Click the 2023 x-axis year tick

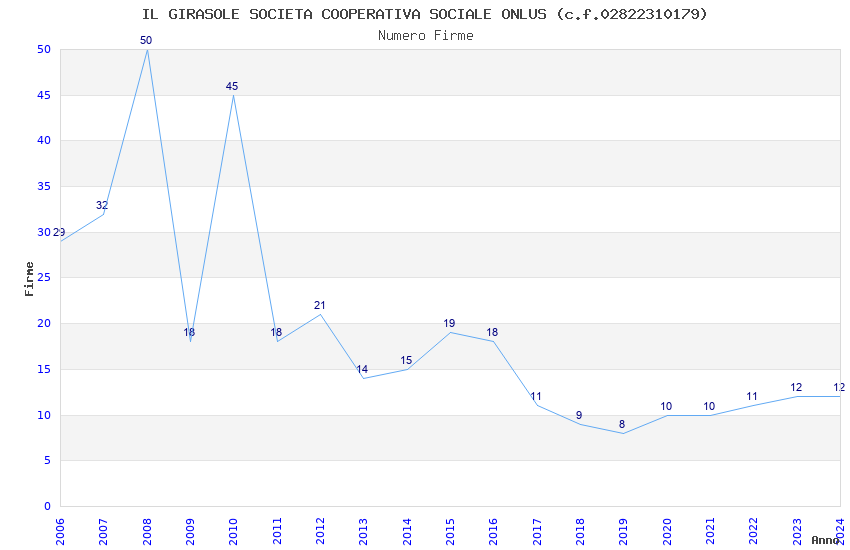(797, 531)
